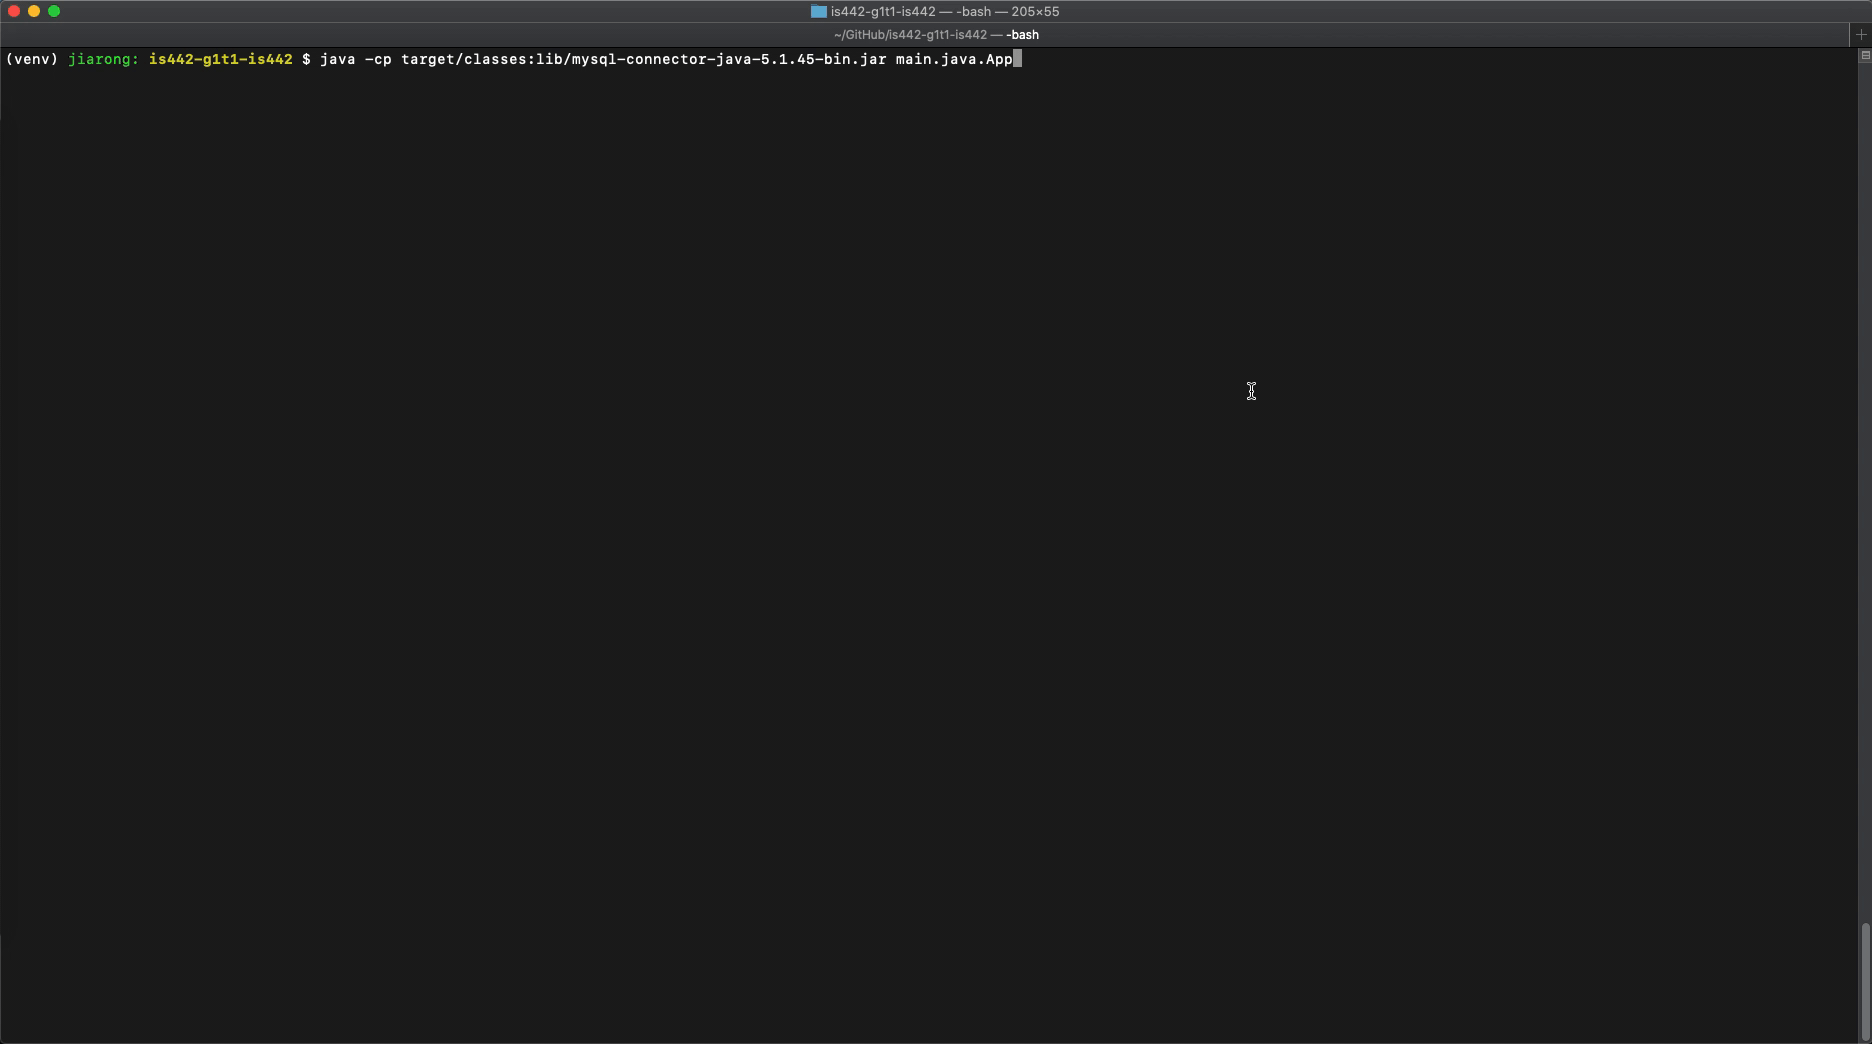Click the mysql-connector-java-5.1.45-bin.jar path text

(729, 60)
